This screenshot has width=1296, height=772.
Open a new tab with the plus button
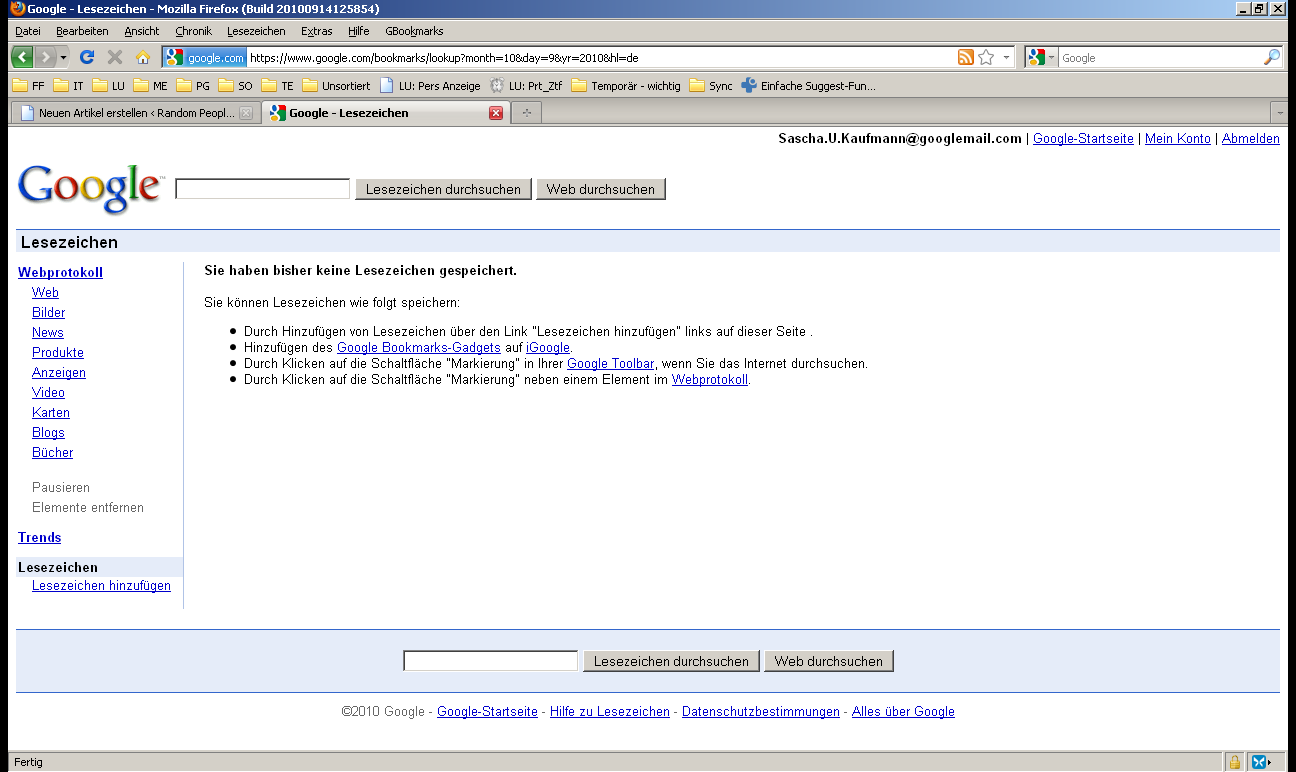click(526, 113)
